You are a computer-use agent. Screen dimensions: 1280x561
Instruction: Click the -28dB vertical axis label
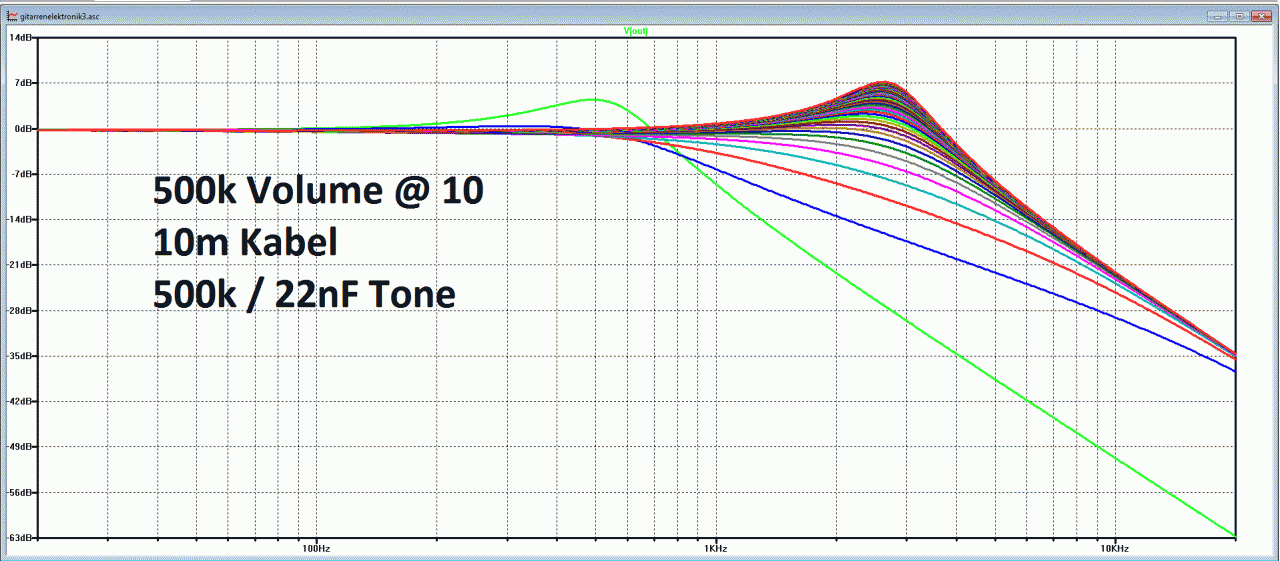(19, 310)
